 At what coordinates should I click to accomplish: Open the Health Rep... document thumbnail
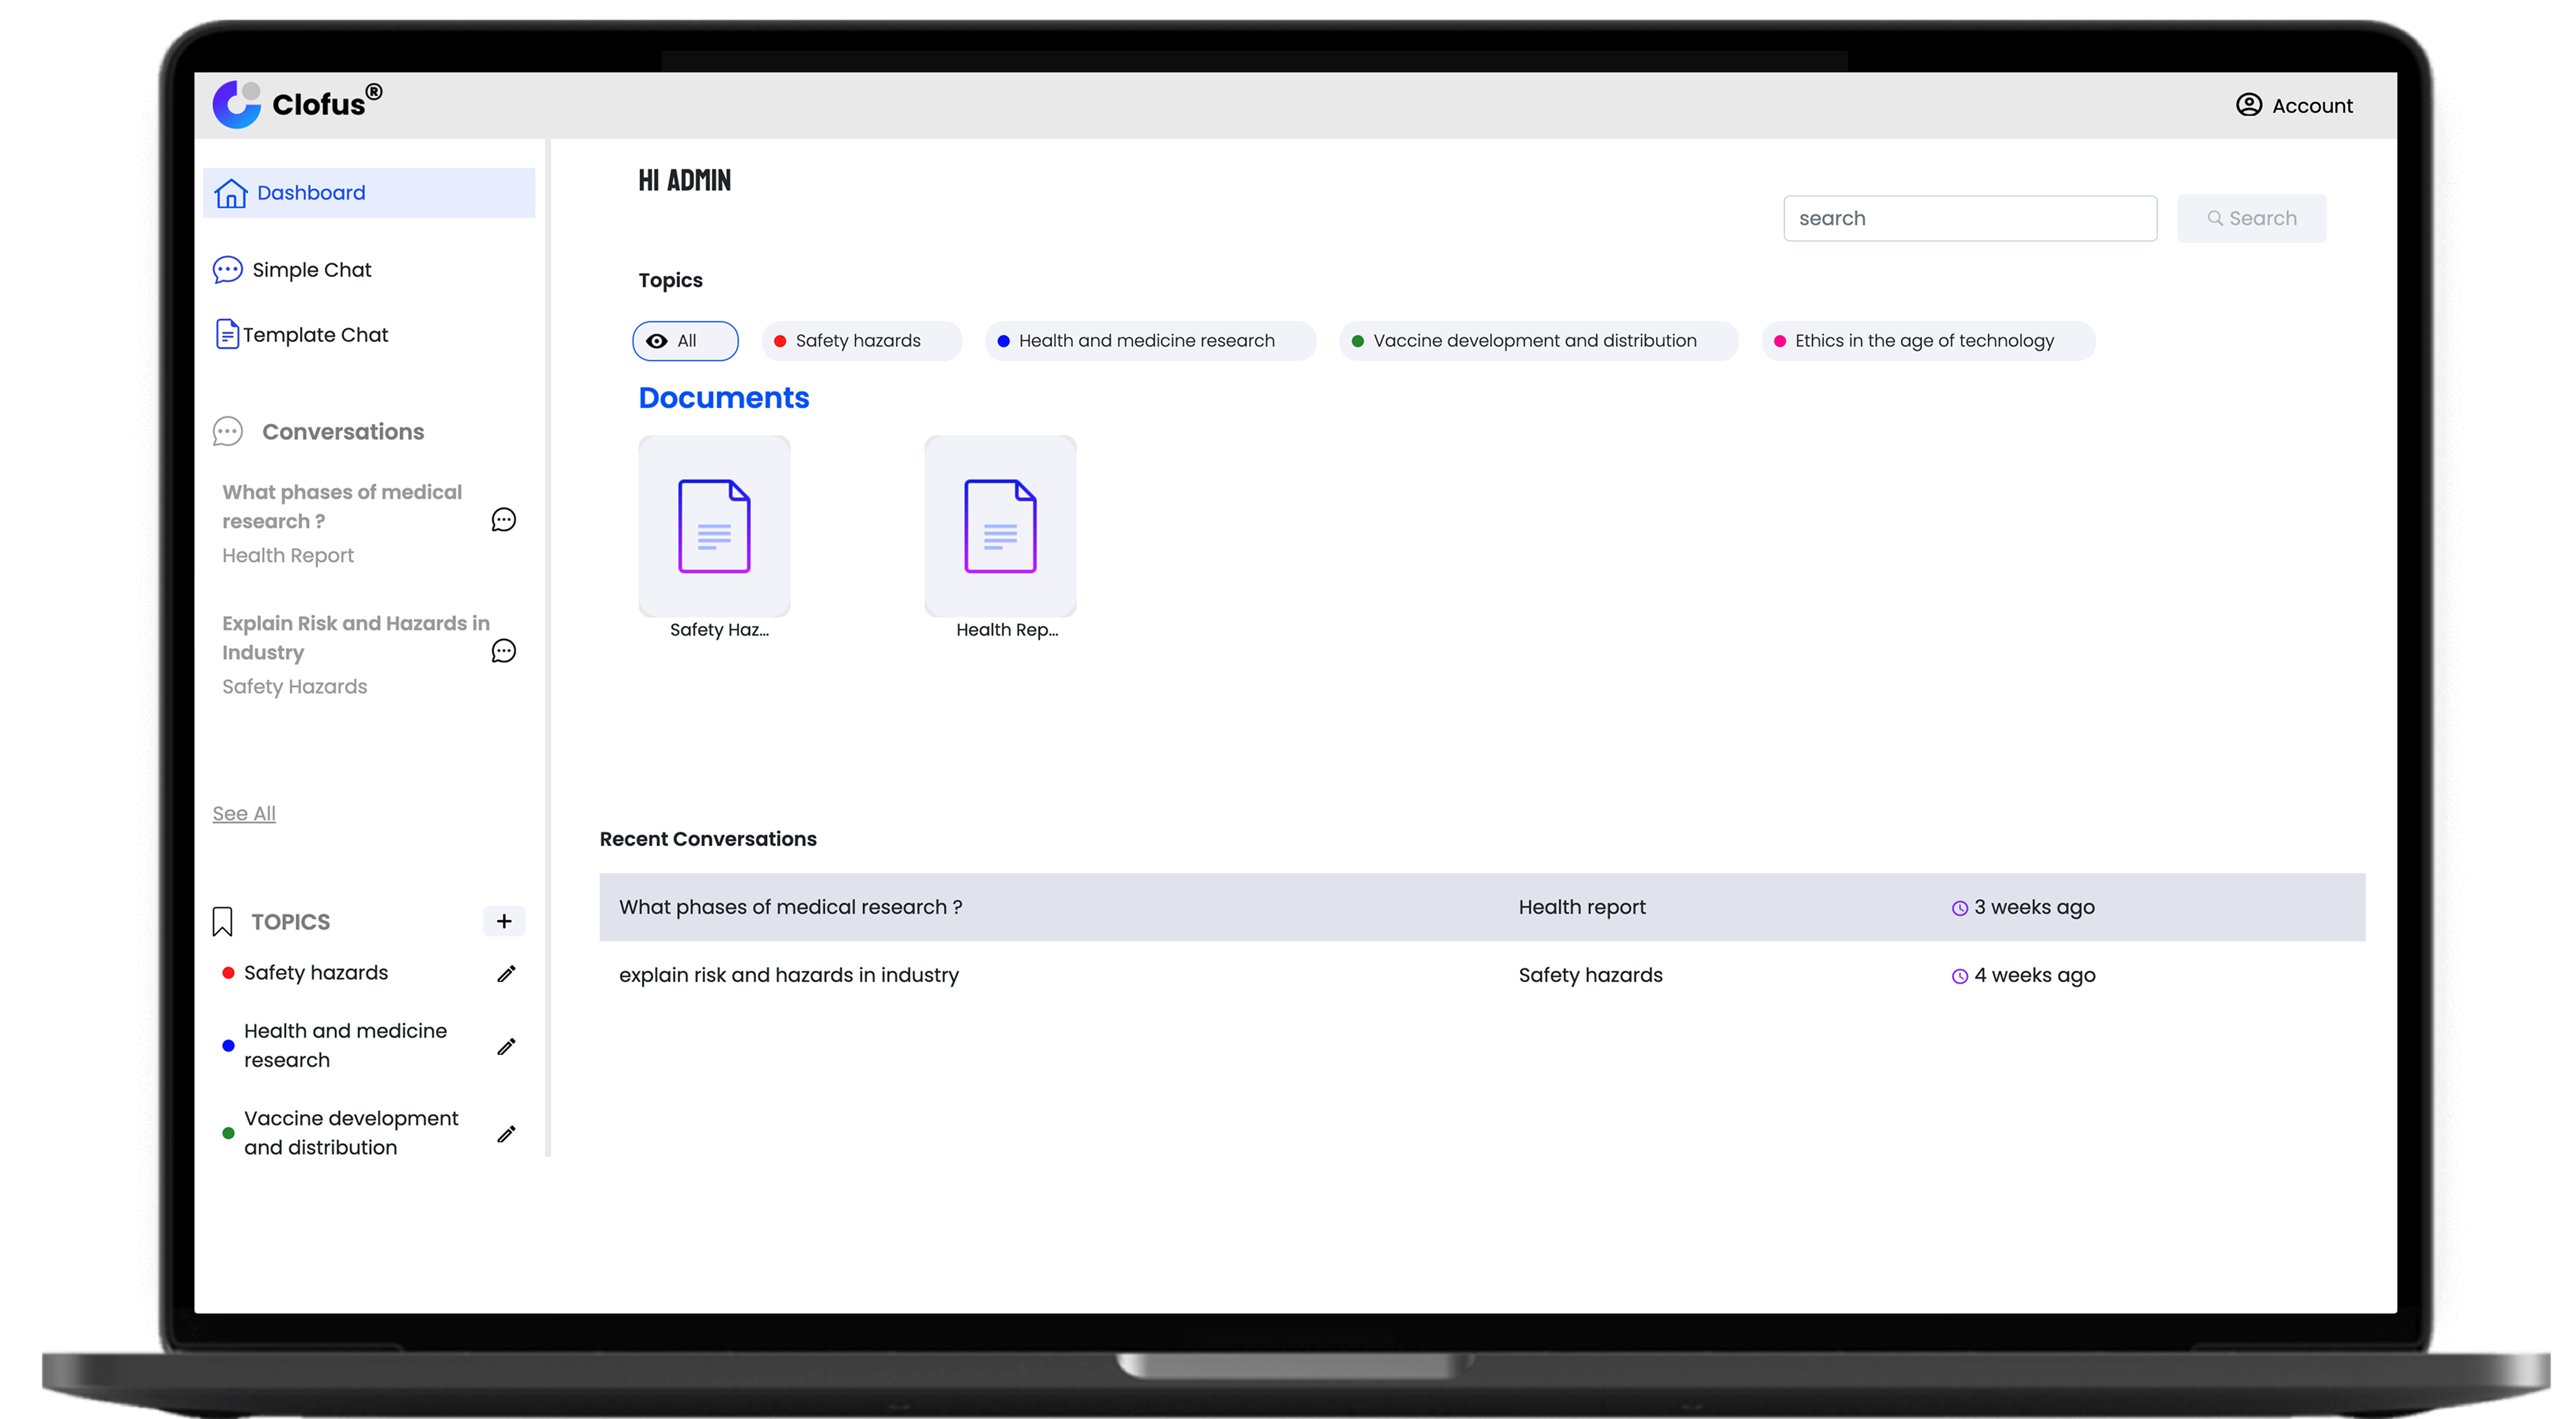click(1000, 526)
